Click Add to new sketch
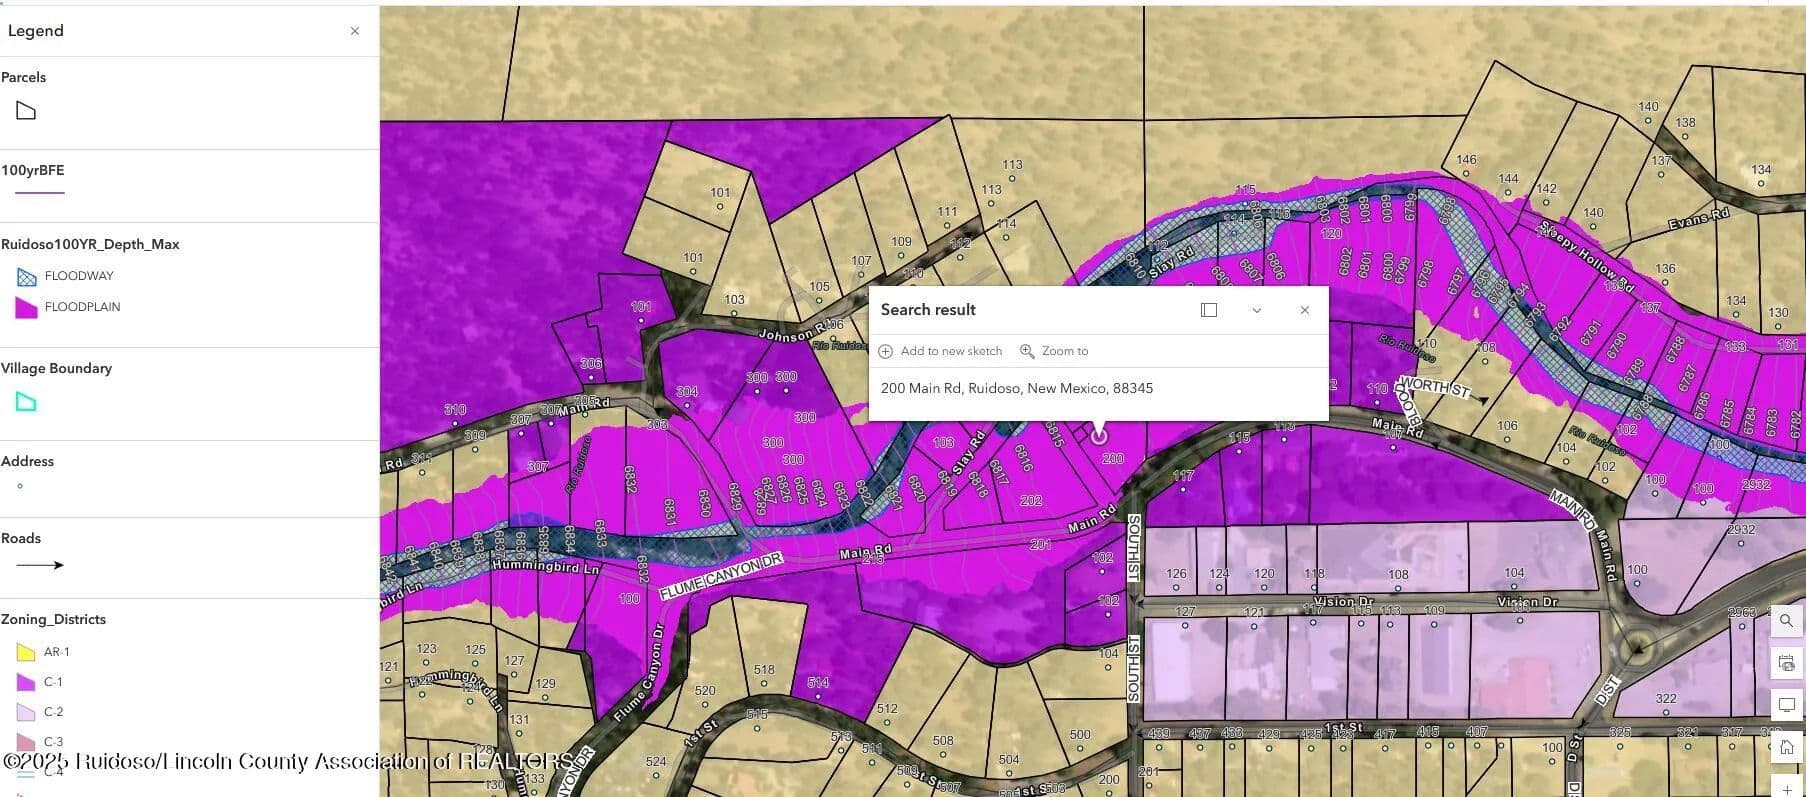Viewport: 1806px width, 797px height. pyautogui.click(x=940, y=351)
